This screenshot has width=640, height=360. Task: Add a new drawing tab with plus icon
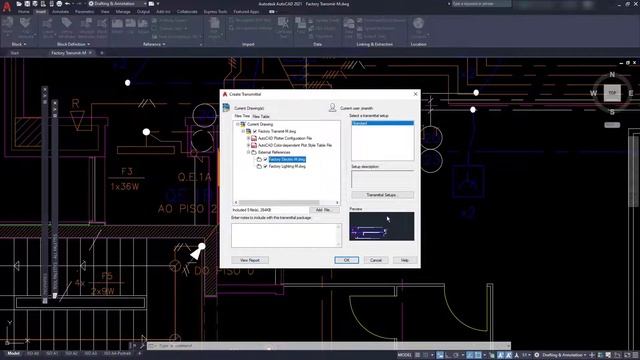102,53
